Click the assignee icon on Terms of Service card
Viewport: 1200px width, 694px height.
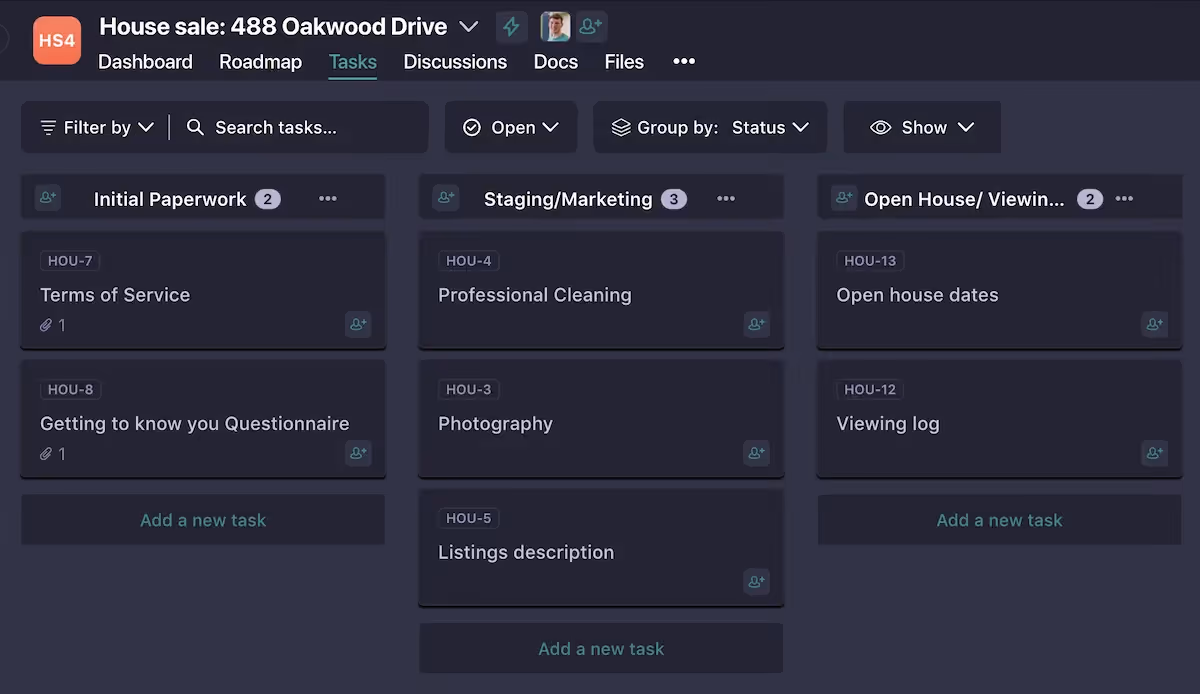click(x=358, y=324)
